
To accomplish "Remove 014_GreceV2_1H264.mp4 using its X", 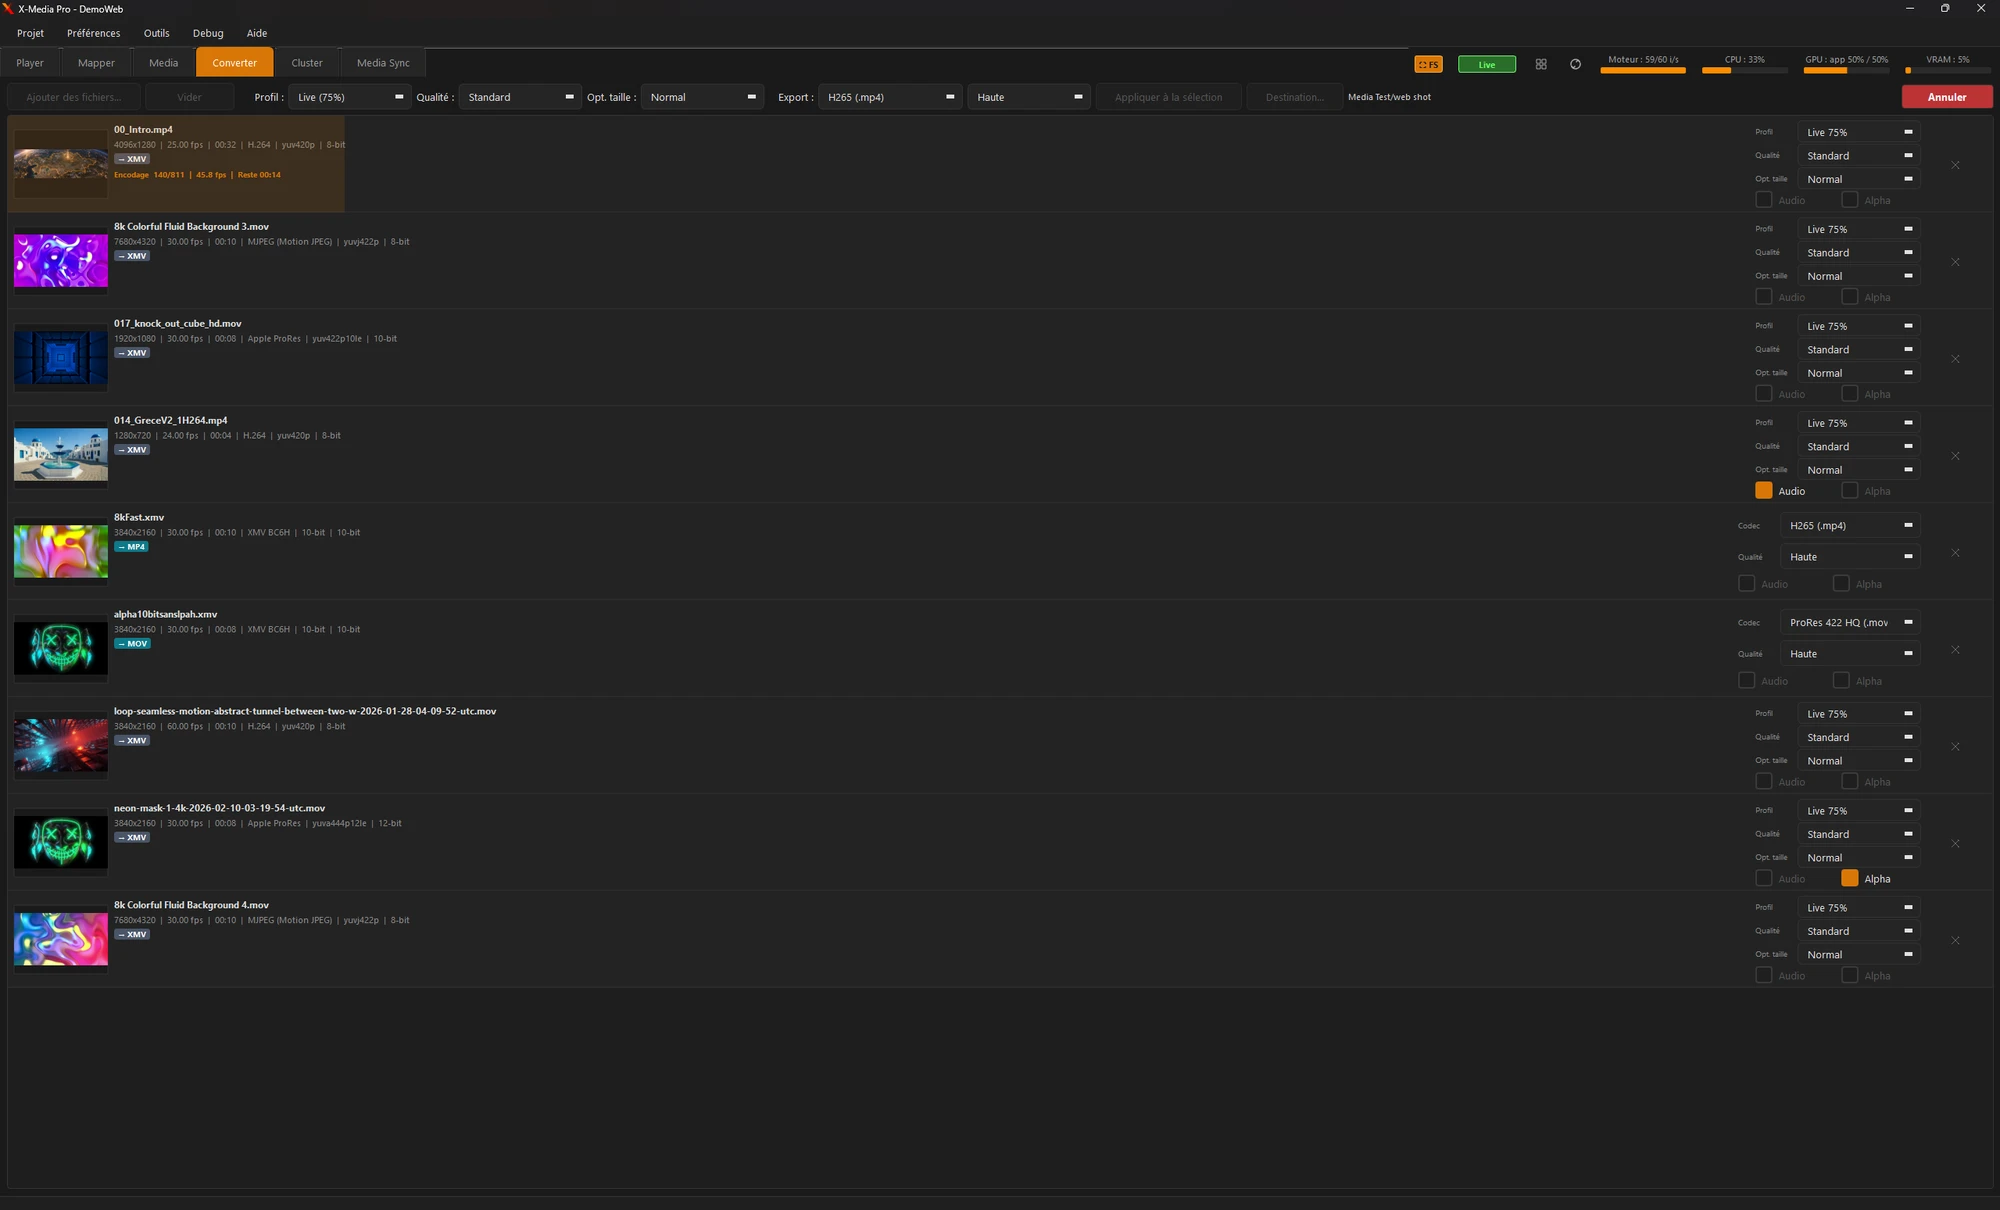I will (1955, 456).
